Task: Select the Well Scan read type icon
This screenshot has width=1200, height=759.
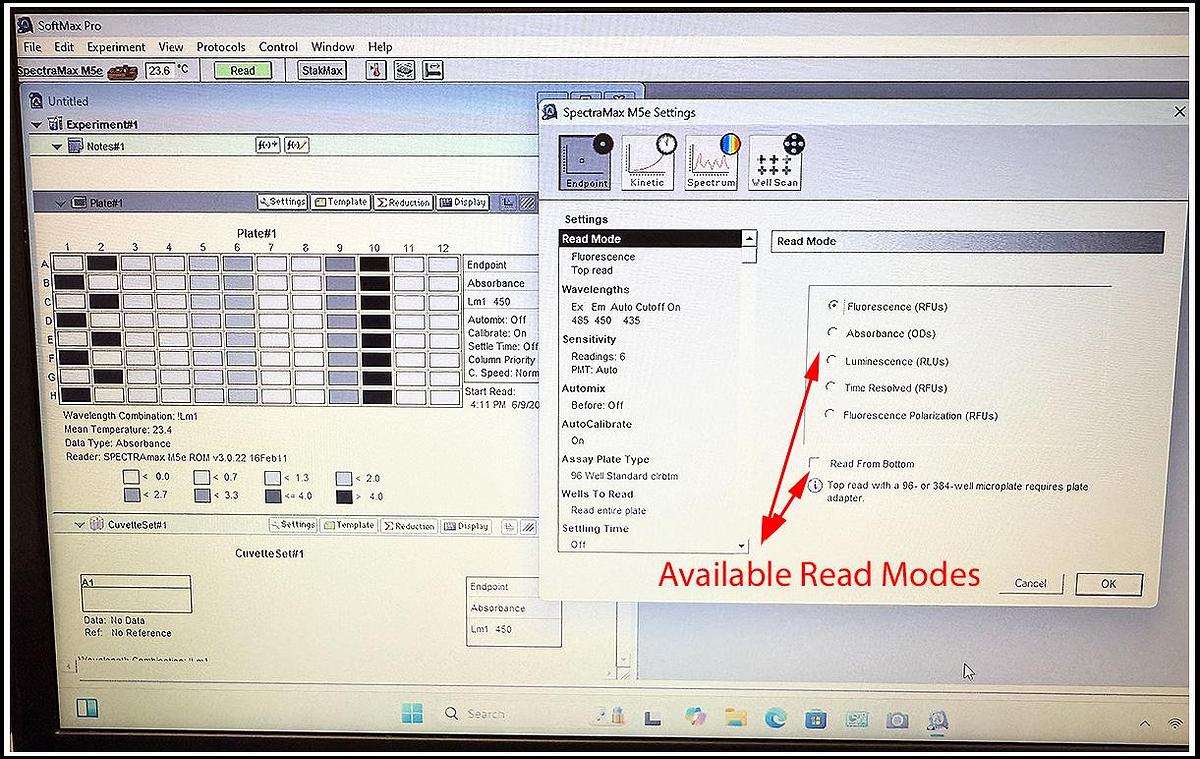Action: (775, 160)
